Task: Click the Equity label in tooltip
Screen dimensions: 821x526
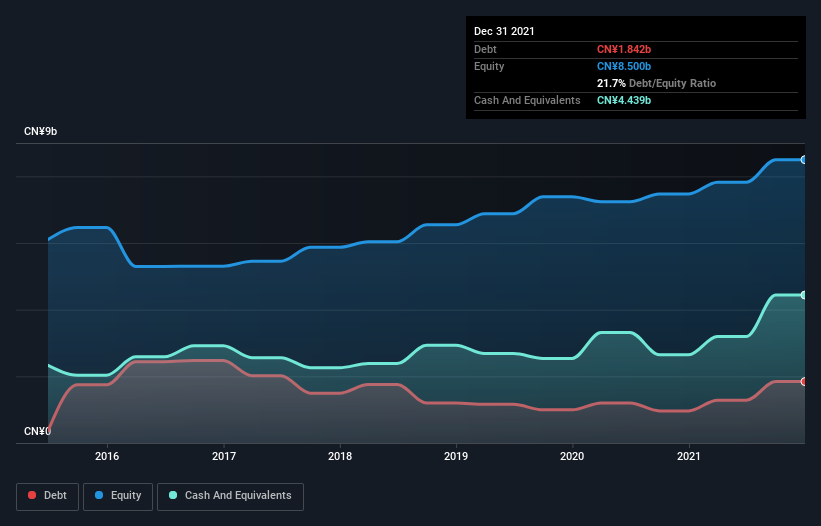Action: (489, 66)
